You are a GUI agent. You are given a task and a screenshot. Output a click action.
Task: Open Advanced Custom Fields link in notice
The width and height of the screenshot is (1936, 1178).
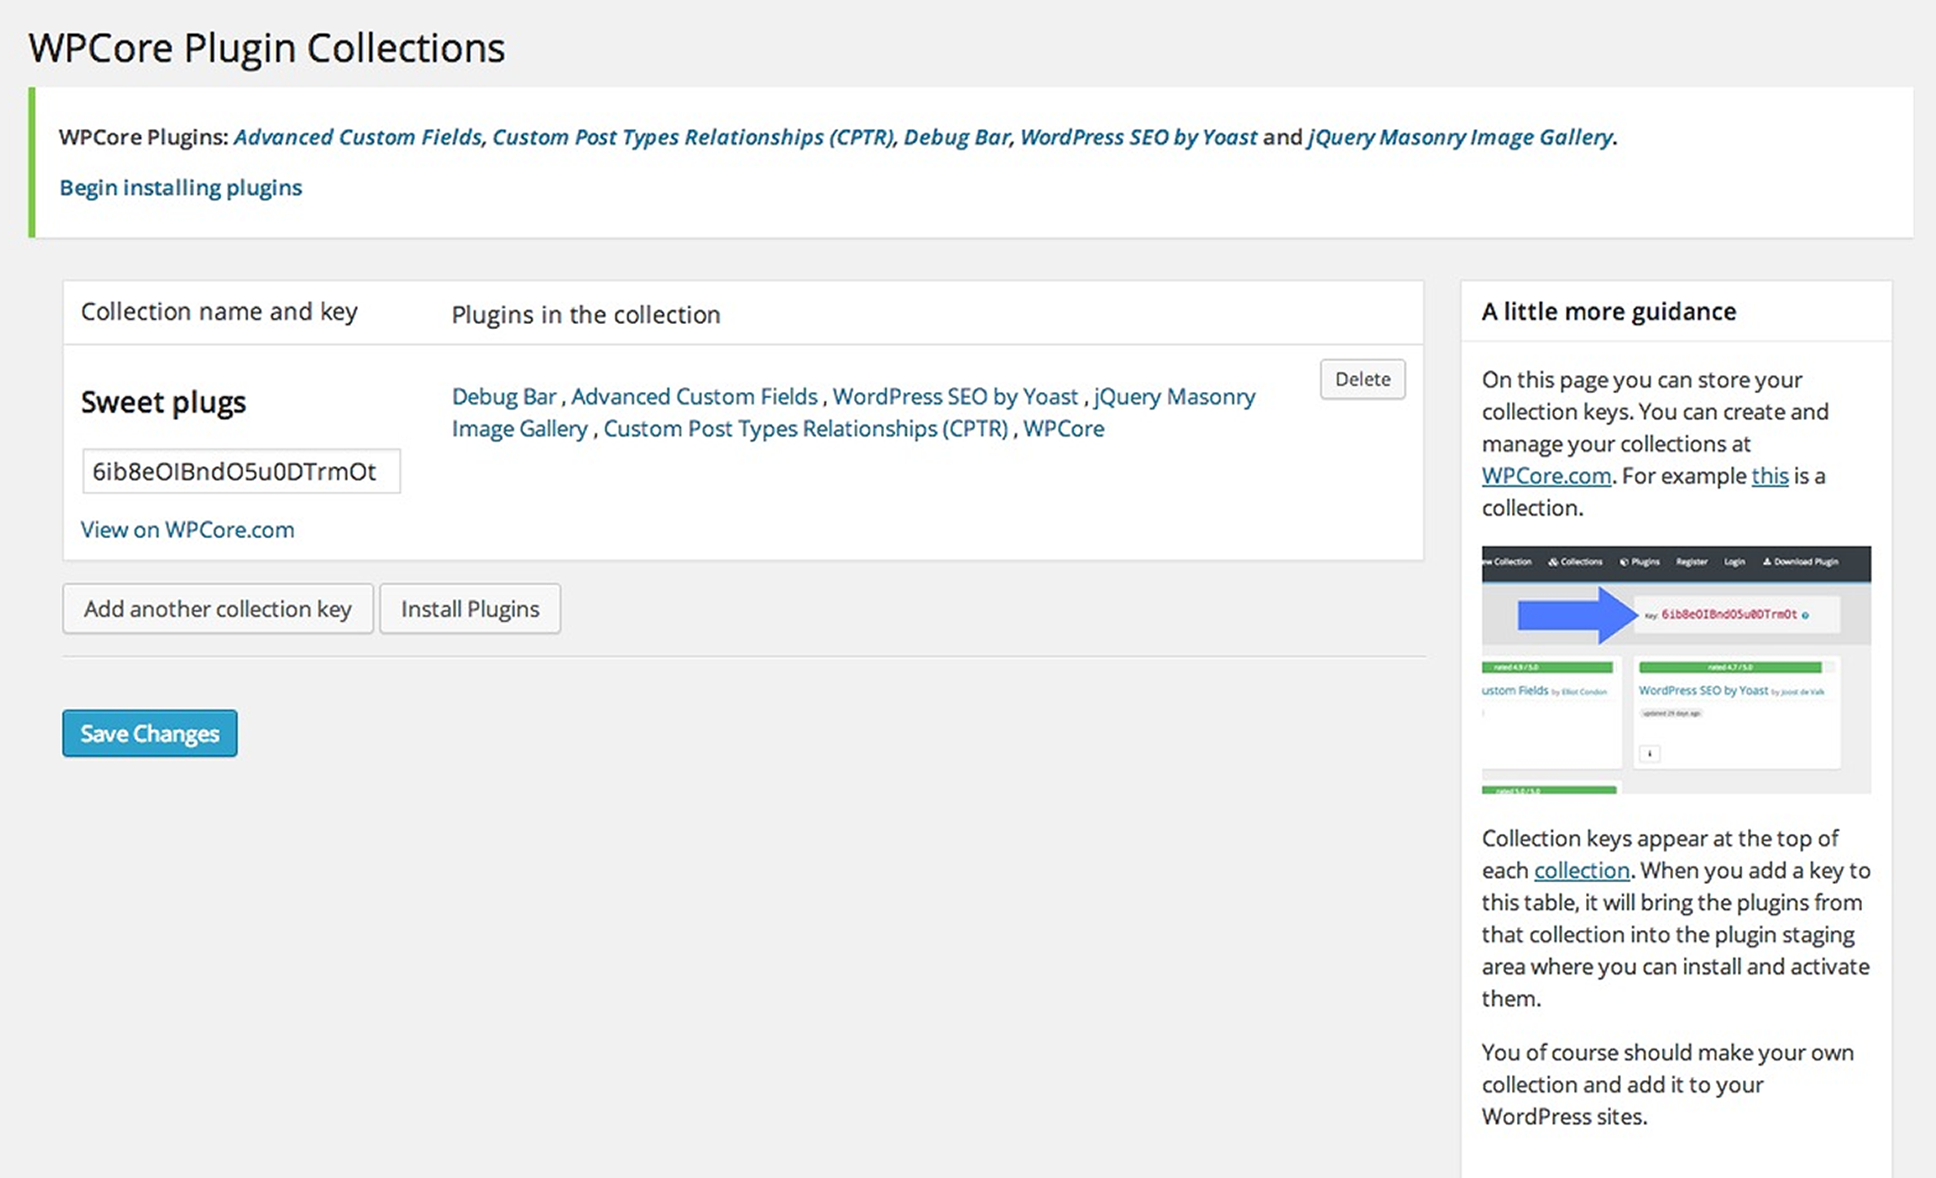tap(357, 137)
